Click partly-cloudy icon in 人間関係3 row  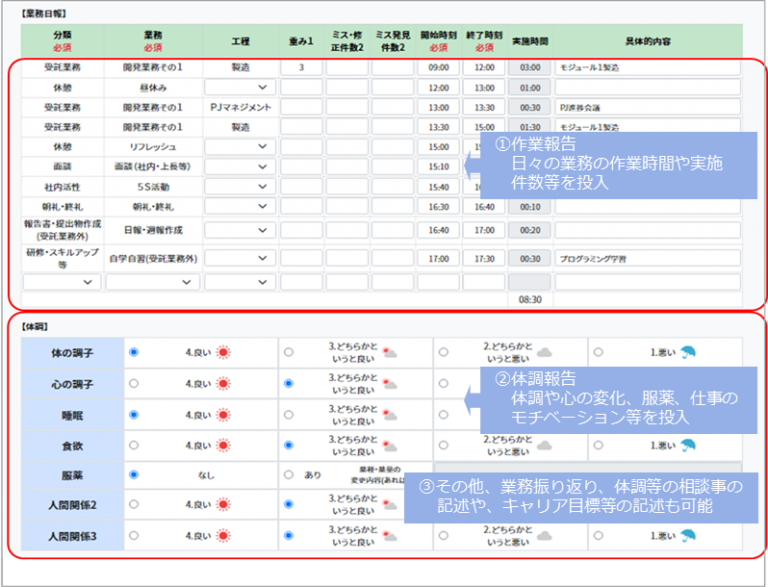[390, 536]
